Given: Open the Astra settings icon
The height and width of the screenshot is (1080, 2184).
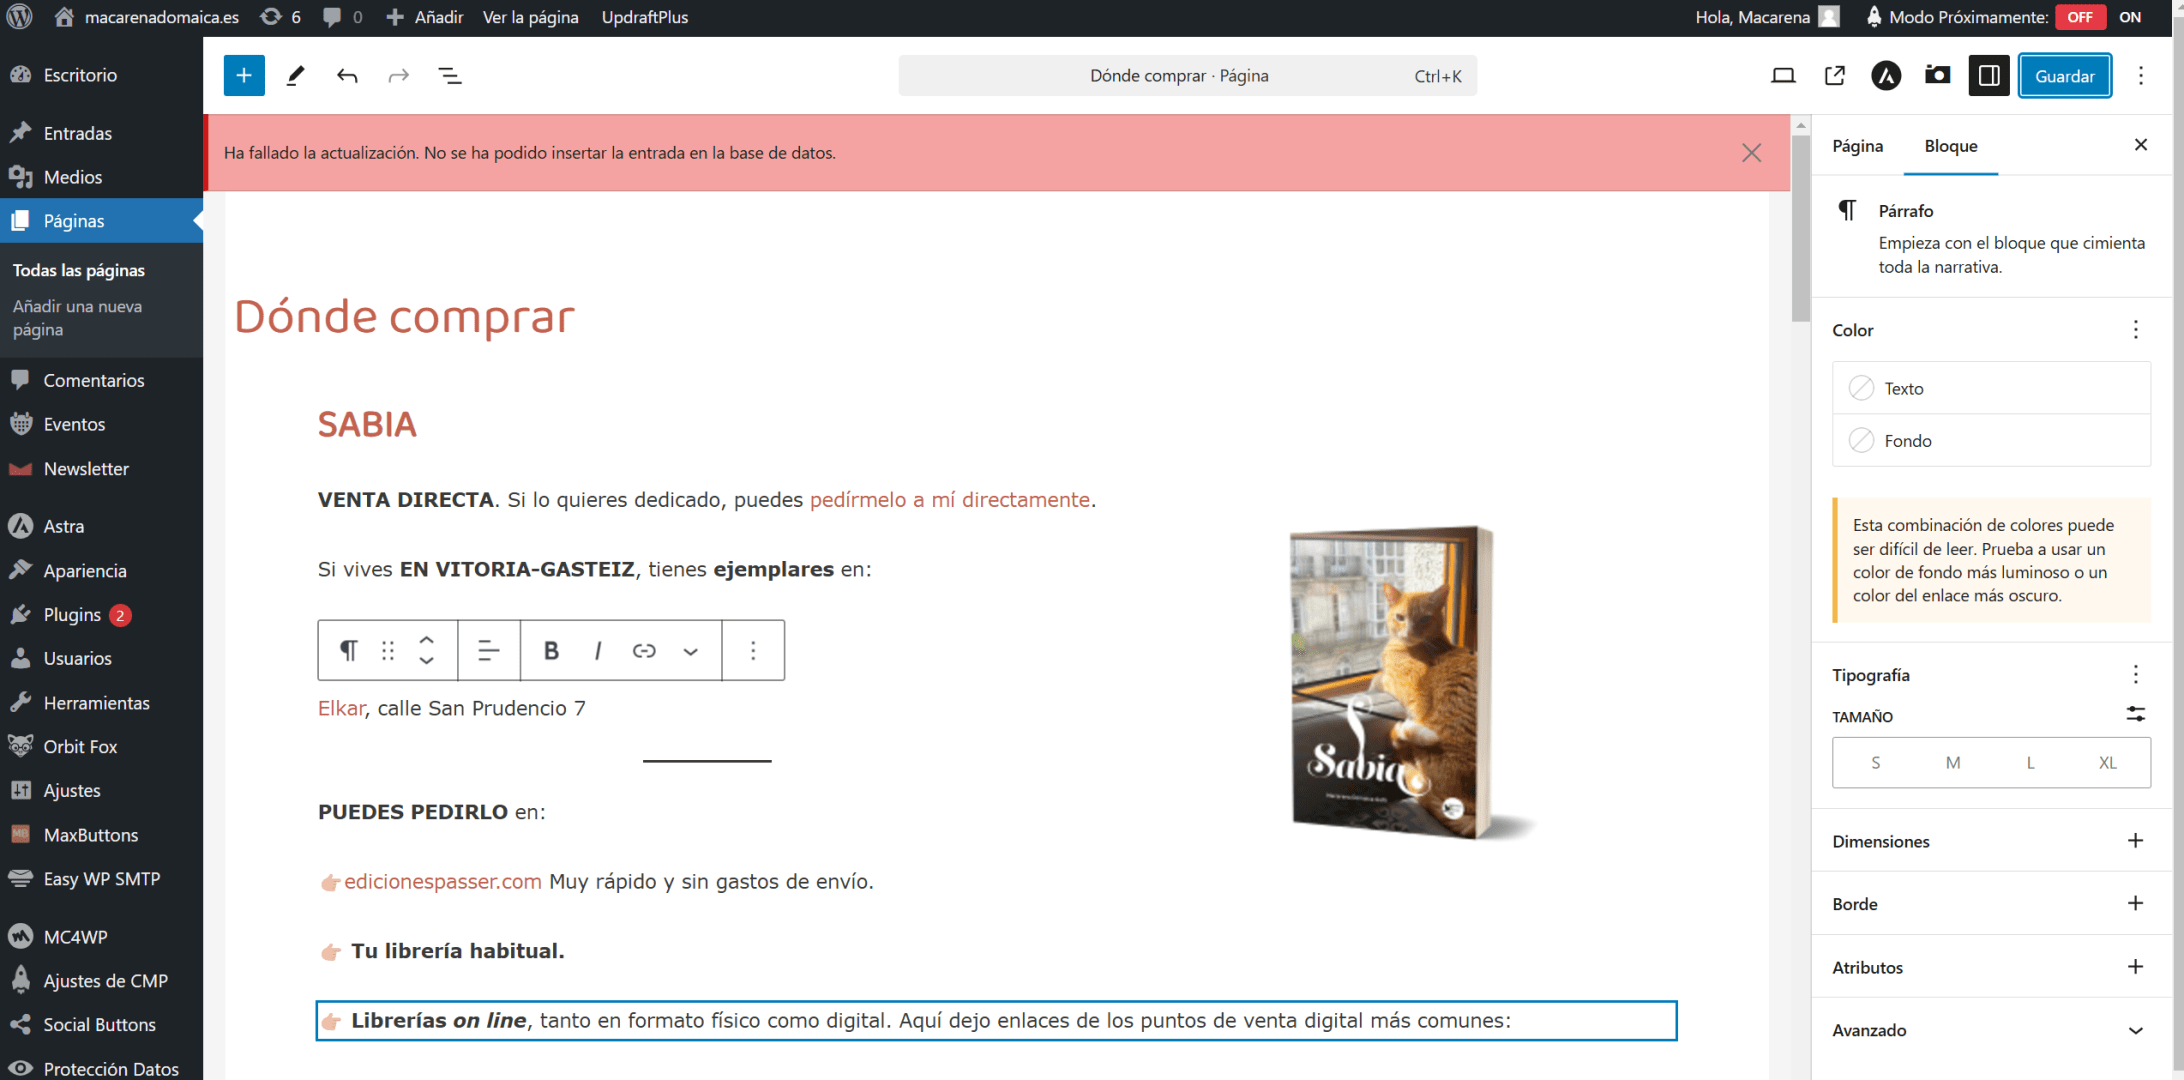Looking at the screenshot, I should (x=1886, y=76).
